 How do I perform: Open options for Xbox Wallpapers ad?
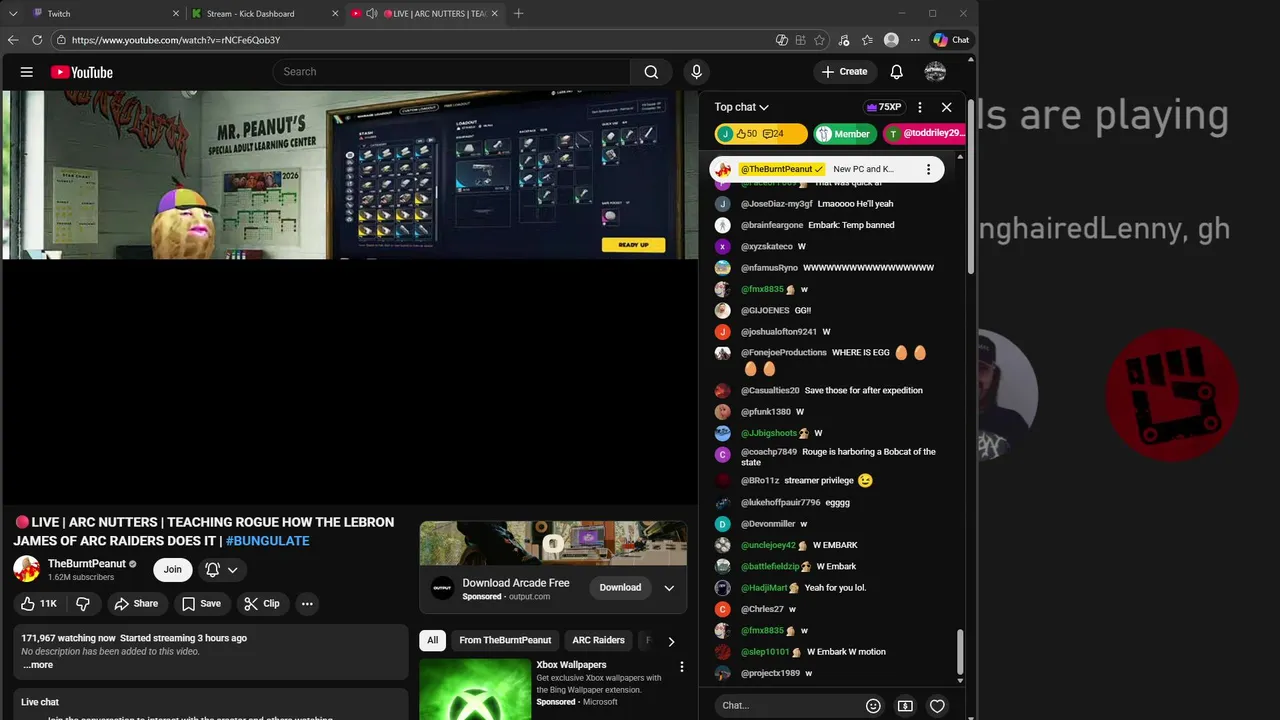click(682, 667)
